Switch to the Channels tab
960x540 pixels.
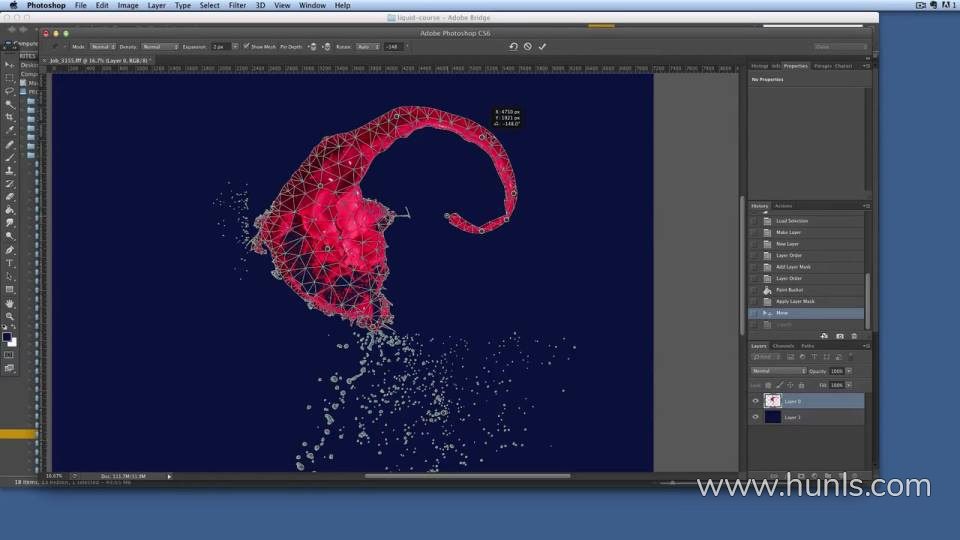783,346
